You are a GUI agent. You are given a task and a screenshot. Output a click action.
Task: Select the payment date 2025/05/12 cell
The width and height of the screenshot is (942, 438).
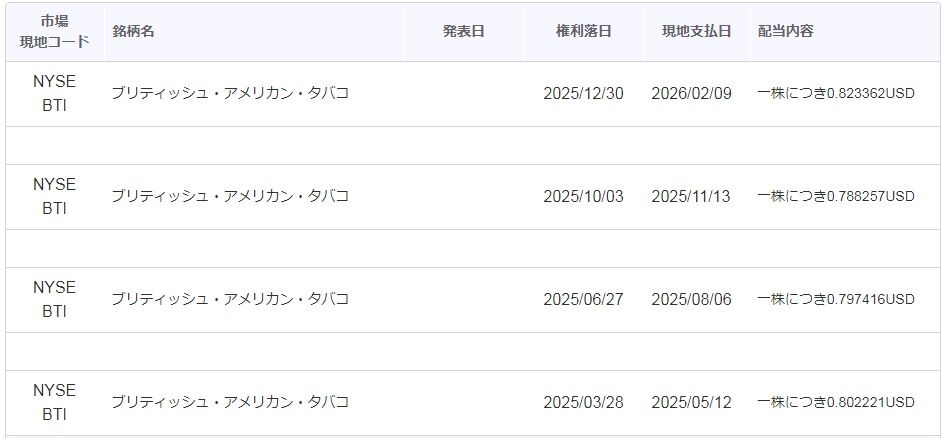point(691,402)
